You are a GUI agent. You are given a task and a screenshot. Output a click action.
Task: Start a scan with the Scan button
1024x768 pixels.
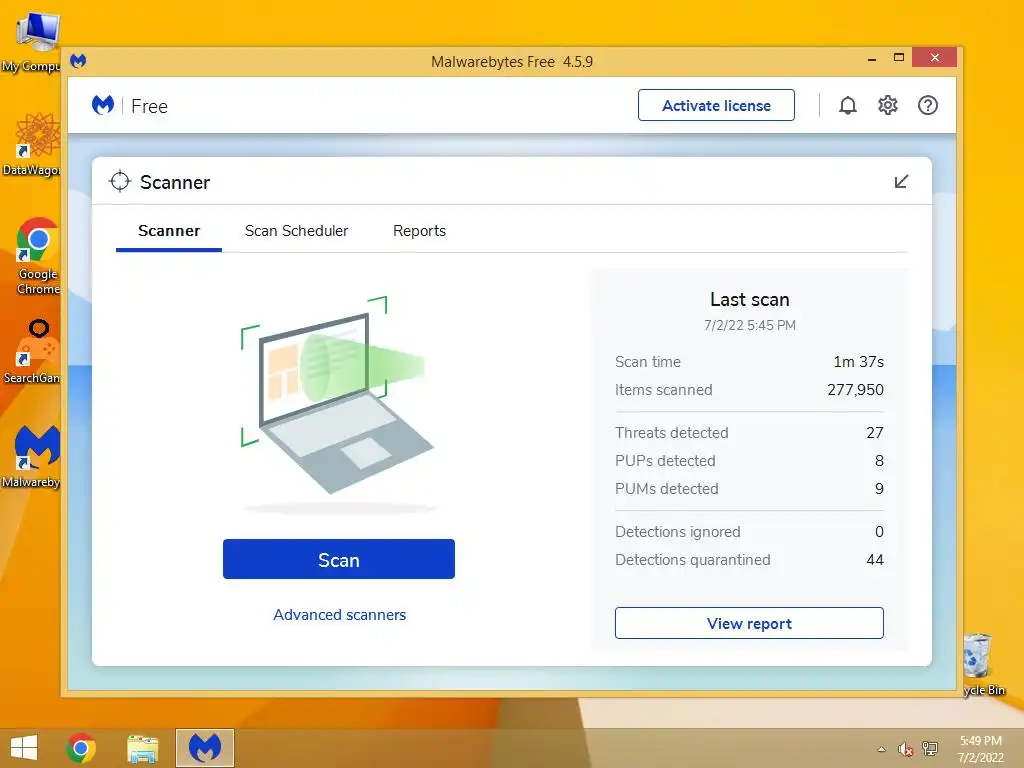point(339,559)
